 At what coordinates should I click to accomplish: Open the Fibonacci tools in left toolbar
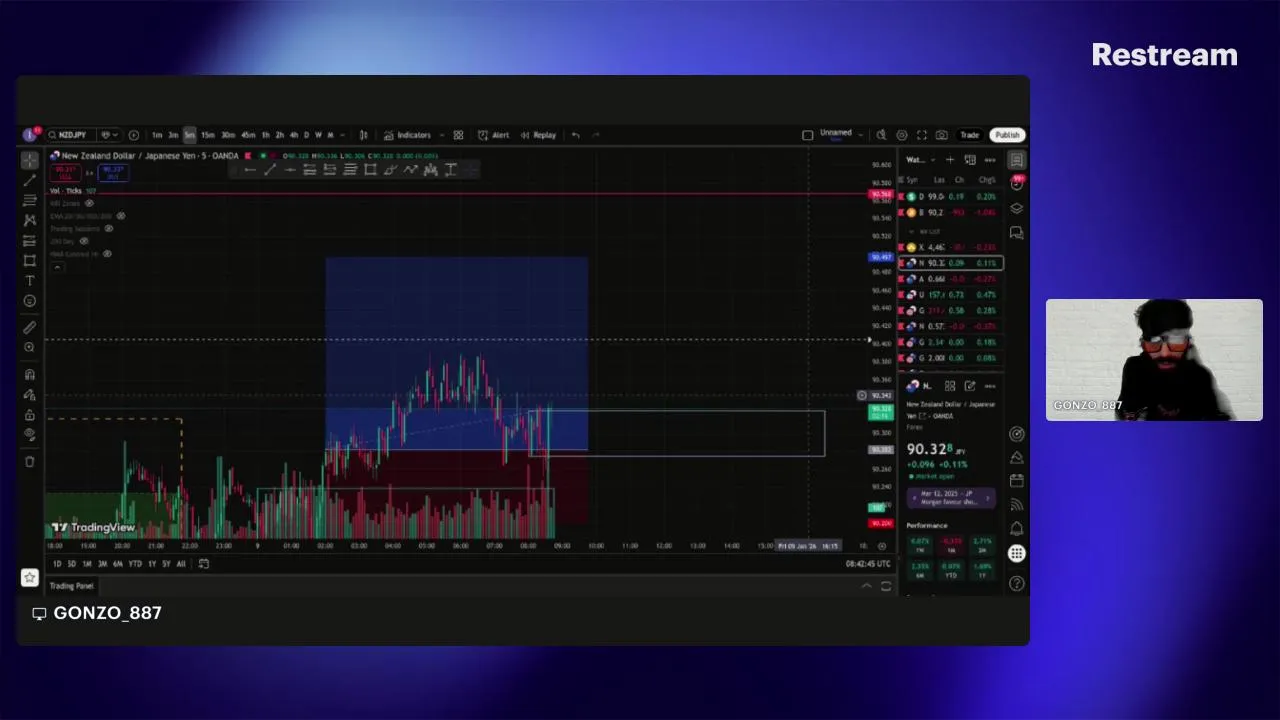coord(29,200)
